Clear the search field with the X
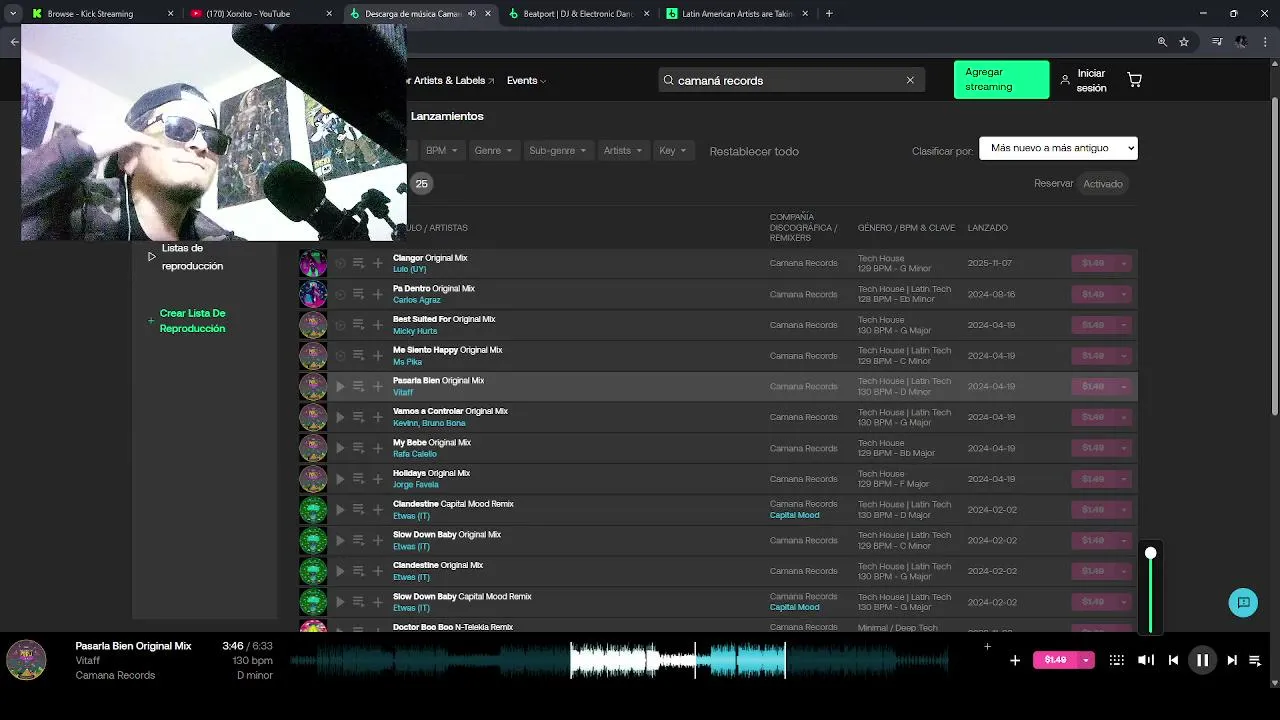 (x=910, y=80)
